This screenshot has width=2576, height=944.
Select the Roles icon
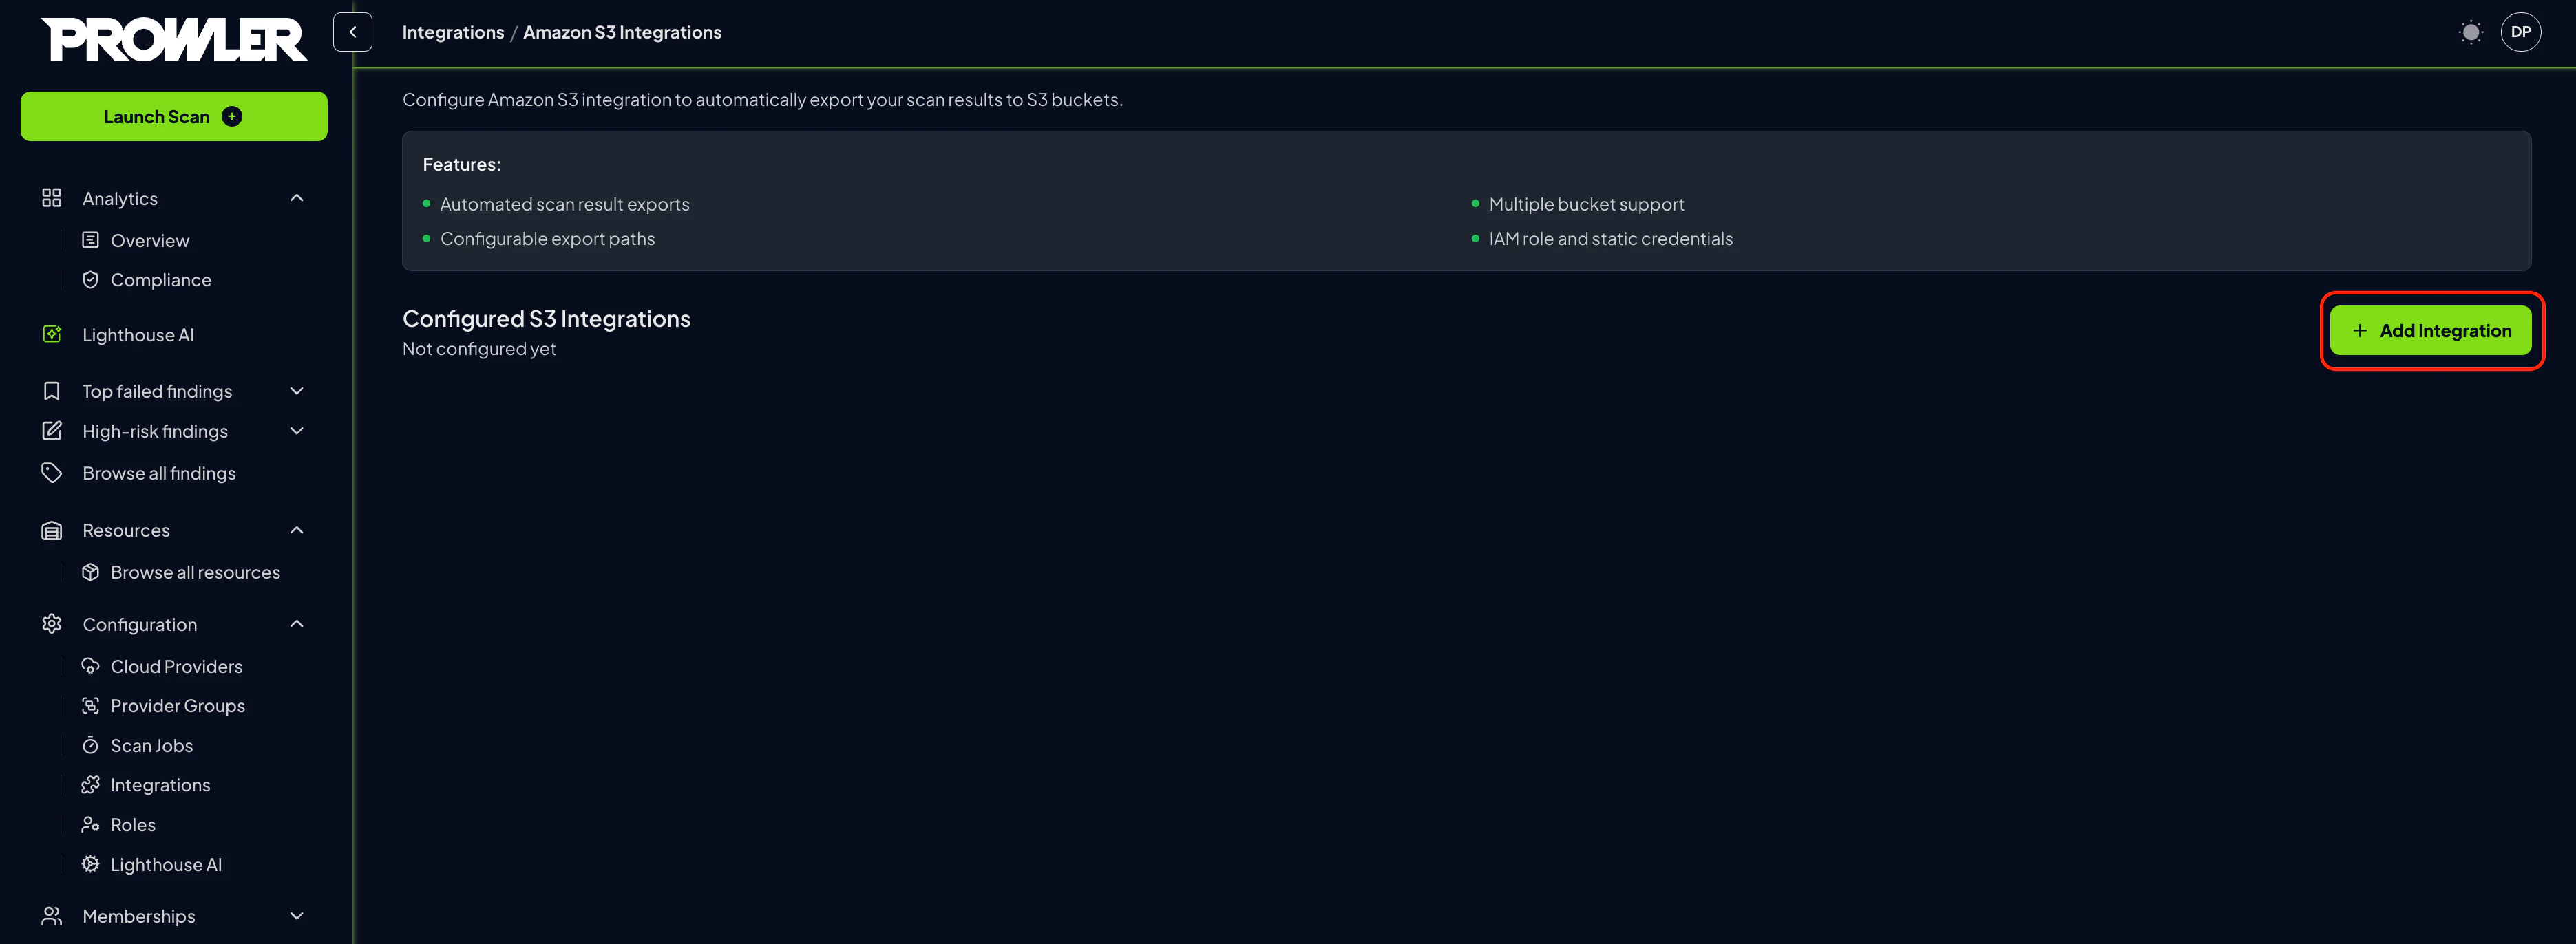[90, 824]
